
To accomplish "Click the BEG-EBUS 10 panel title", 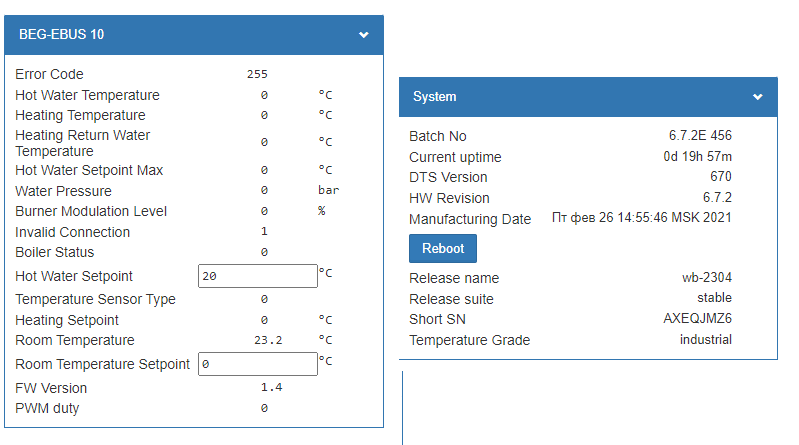I will (x=61, y=35).
